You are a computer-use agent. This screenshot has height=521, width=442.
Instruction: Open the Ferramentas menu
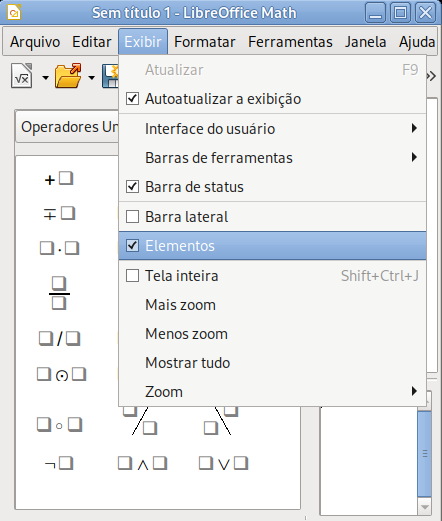pyautogui.click(x=290, y=42)
